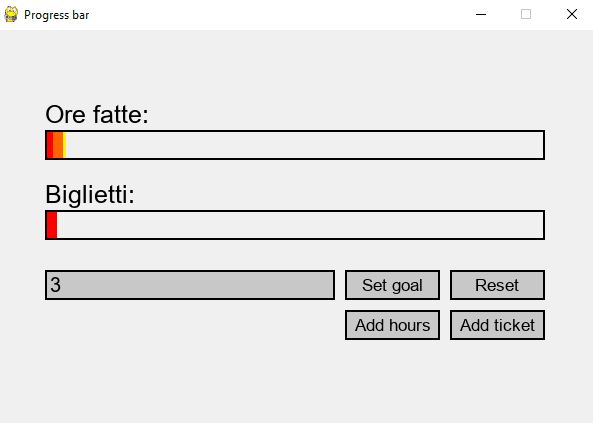The height and width of the screenshot is (423, 593).
Task: Click the Progress bar window title text
Action: coord(56,15)
